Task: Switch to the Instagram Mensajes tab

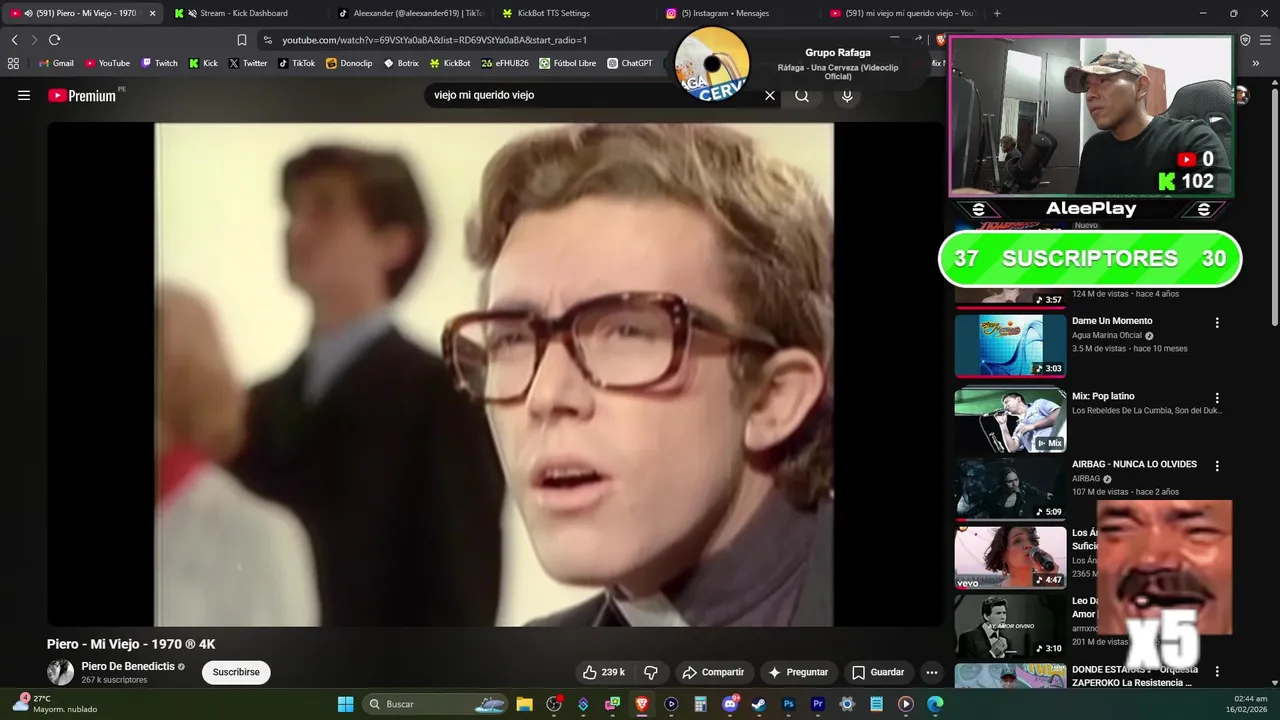Action: (725, 13)
